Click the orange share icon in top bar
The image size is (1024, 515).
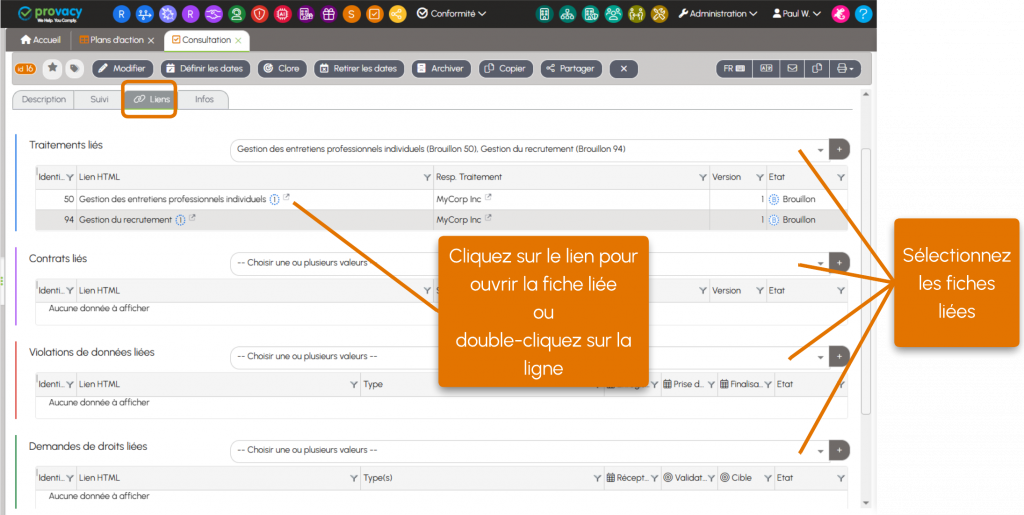[398, 14]
